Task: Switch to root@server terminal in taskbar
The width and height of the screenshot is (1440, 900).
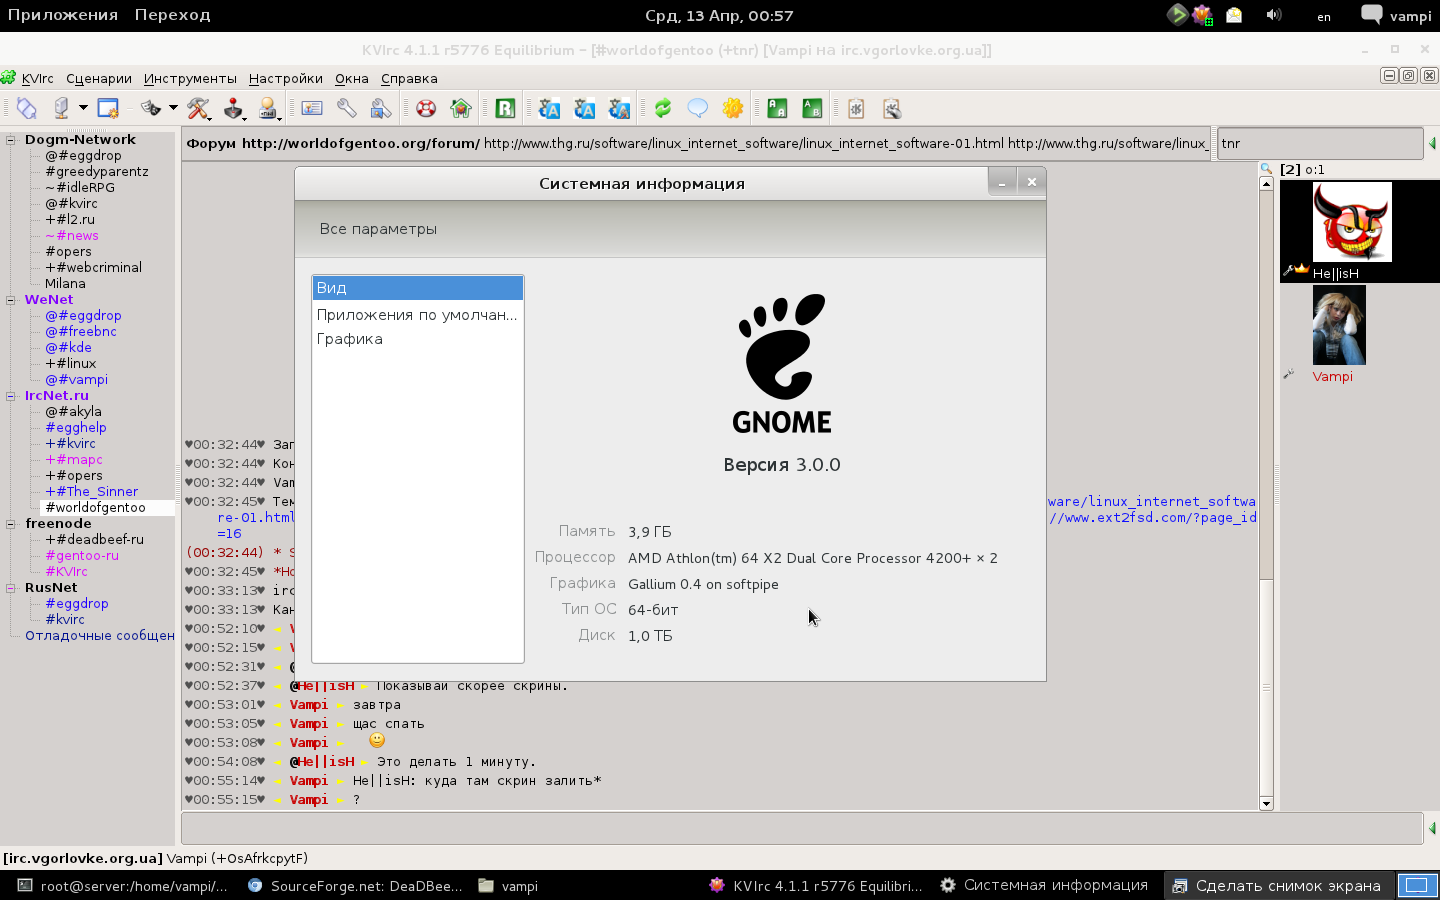Action: (x=124, y=886)
